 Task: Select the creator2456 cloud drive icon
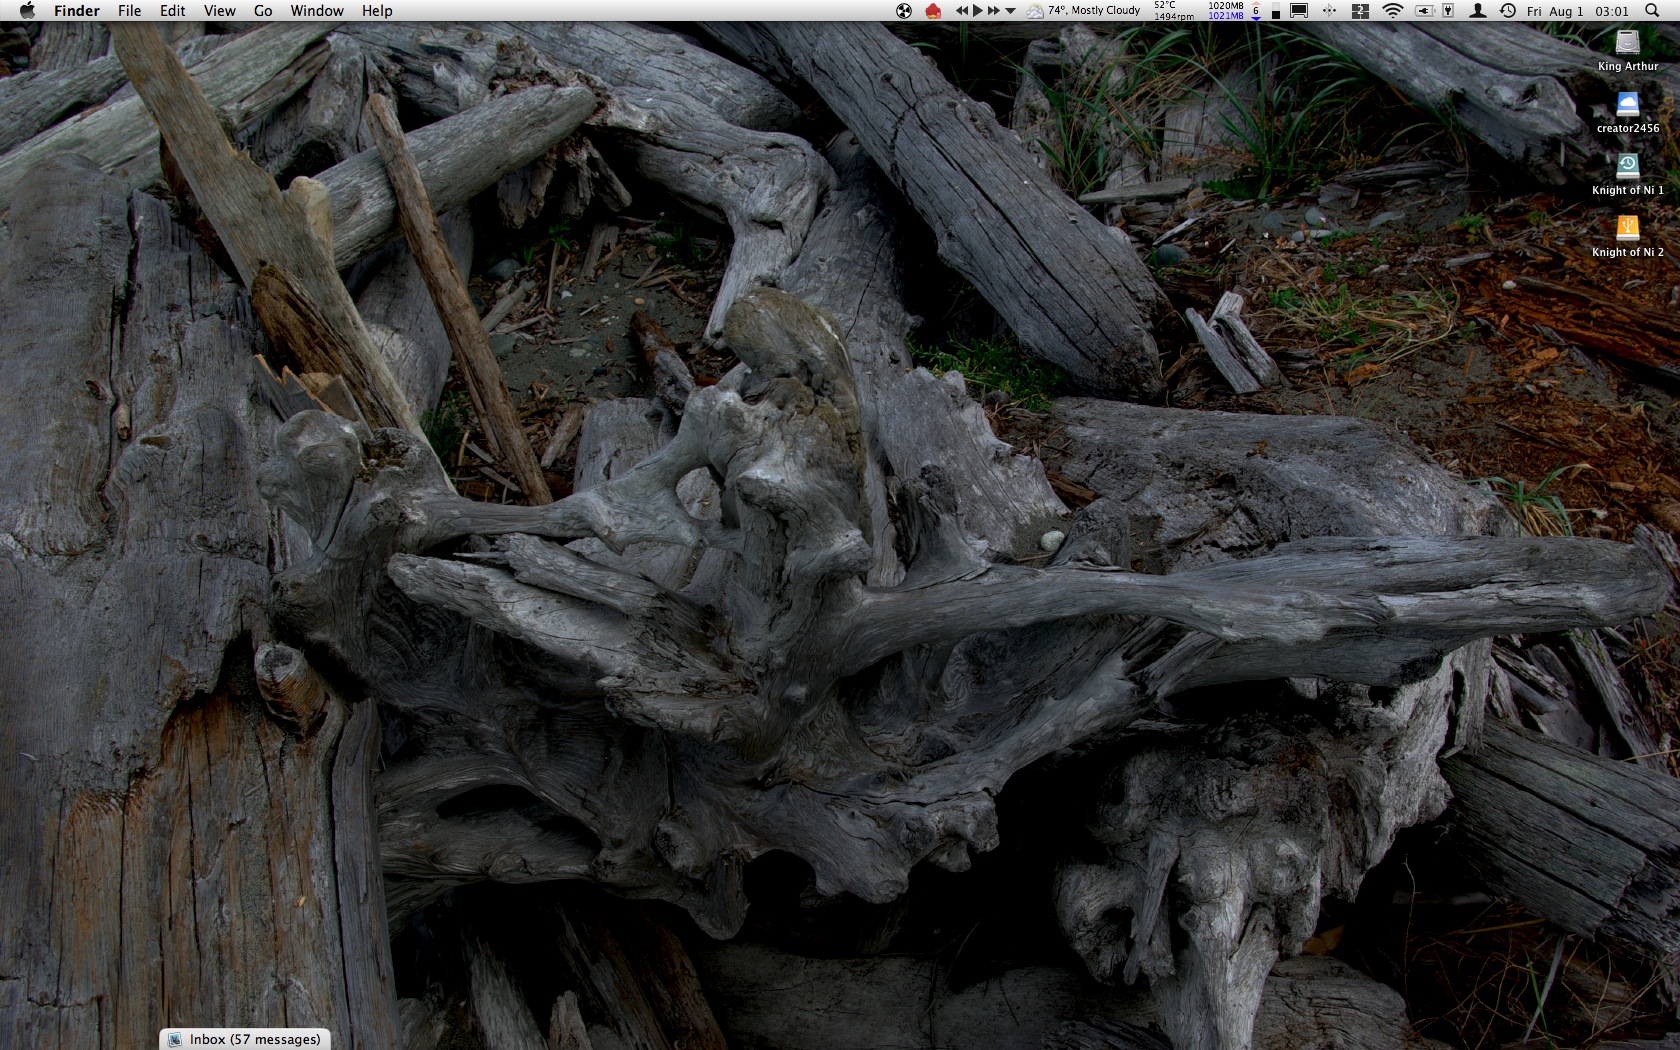[1628, 104]
